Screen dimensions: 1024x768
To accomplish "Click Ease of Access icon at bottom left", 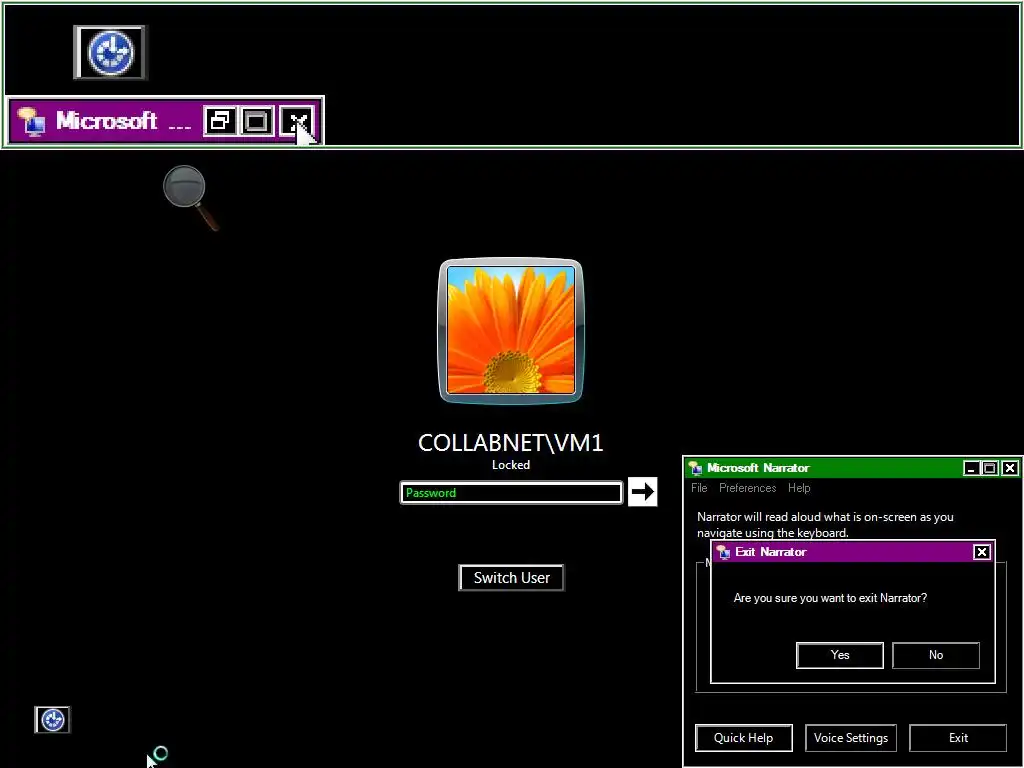I will (x=52, y=720).
